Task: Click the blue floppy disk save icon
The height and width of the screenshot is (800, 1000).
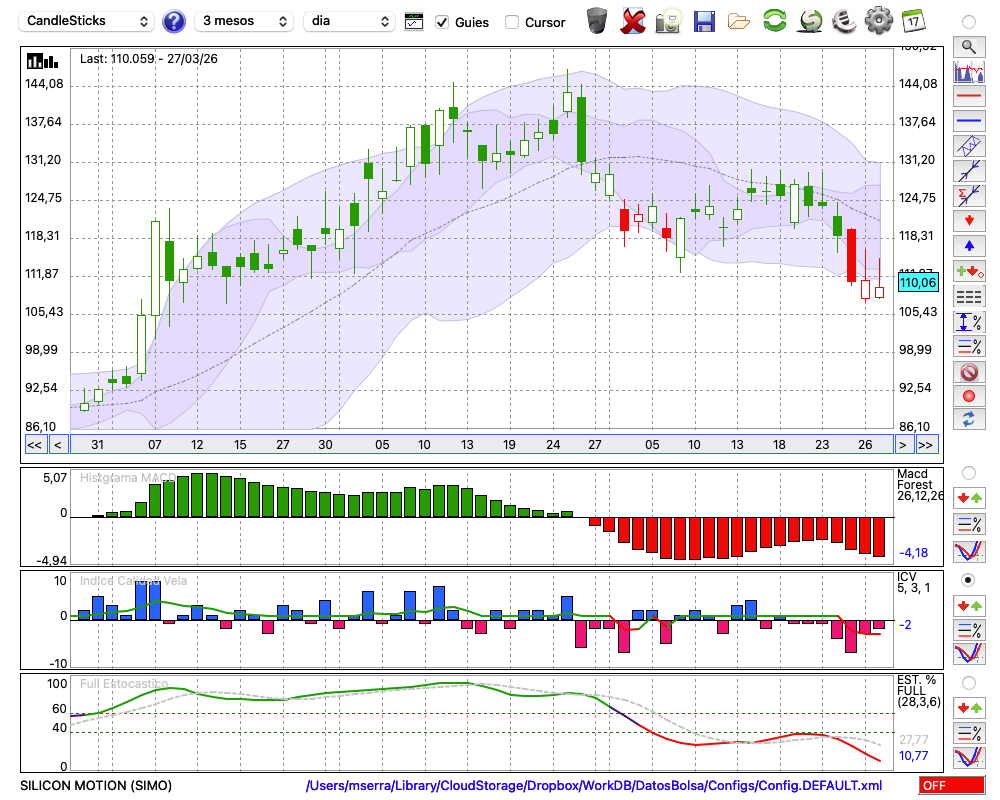Action: click(704, 20)
